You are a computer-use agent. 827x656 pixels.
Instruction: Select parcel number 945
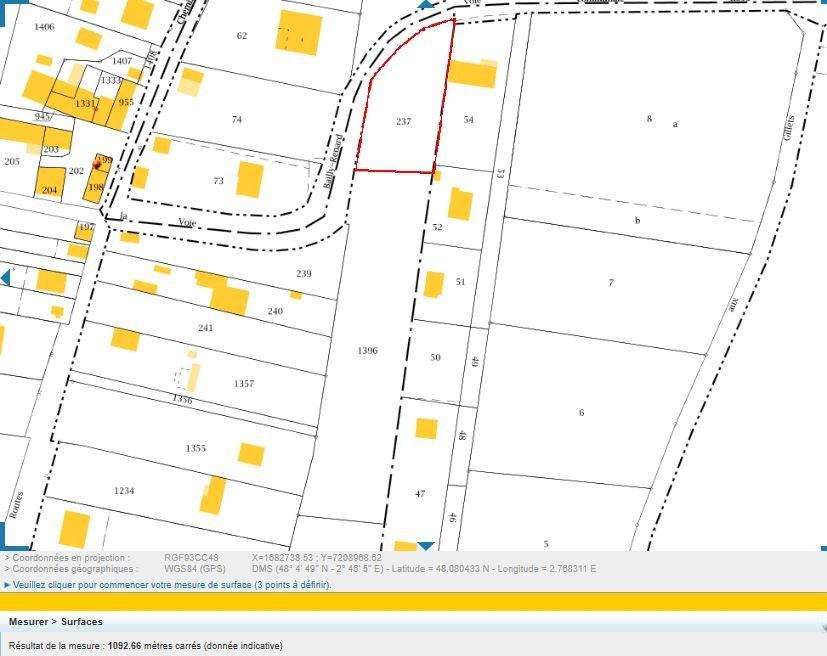coord(42,116)
